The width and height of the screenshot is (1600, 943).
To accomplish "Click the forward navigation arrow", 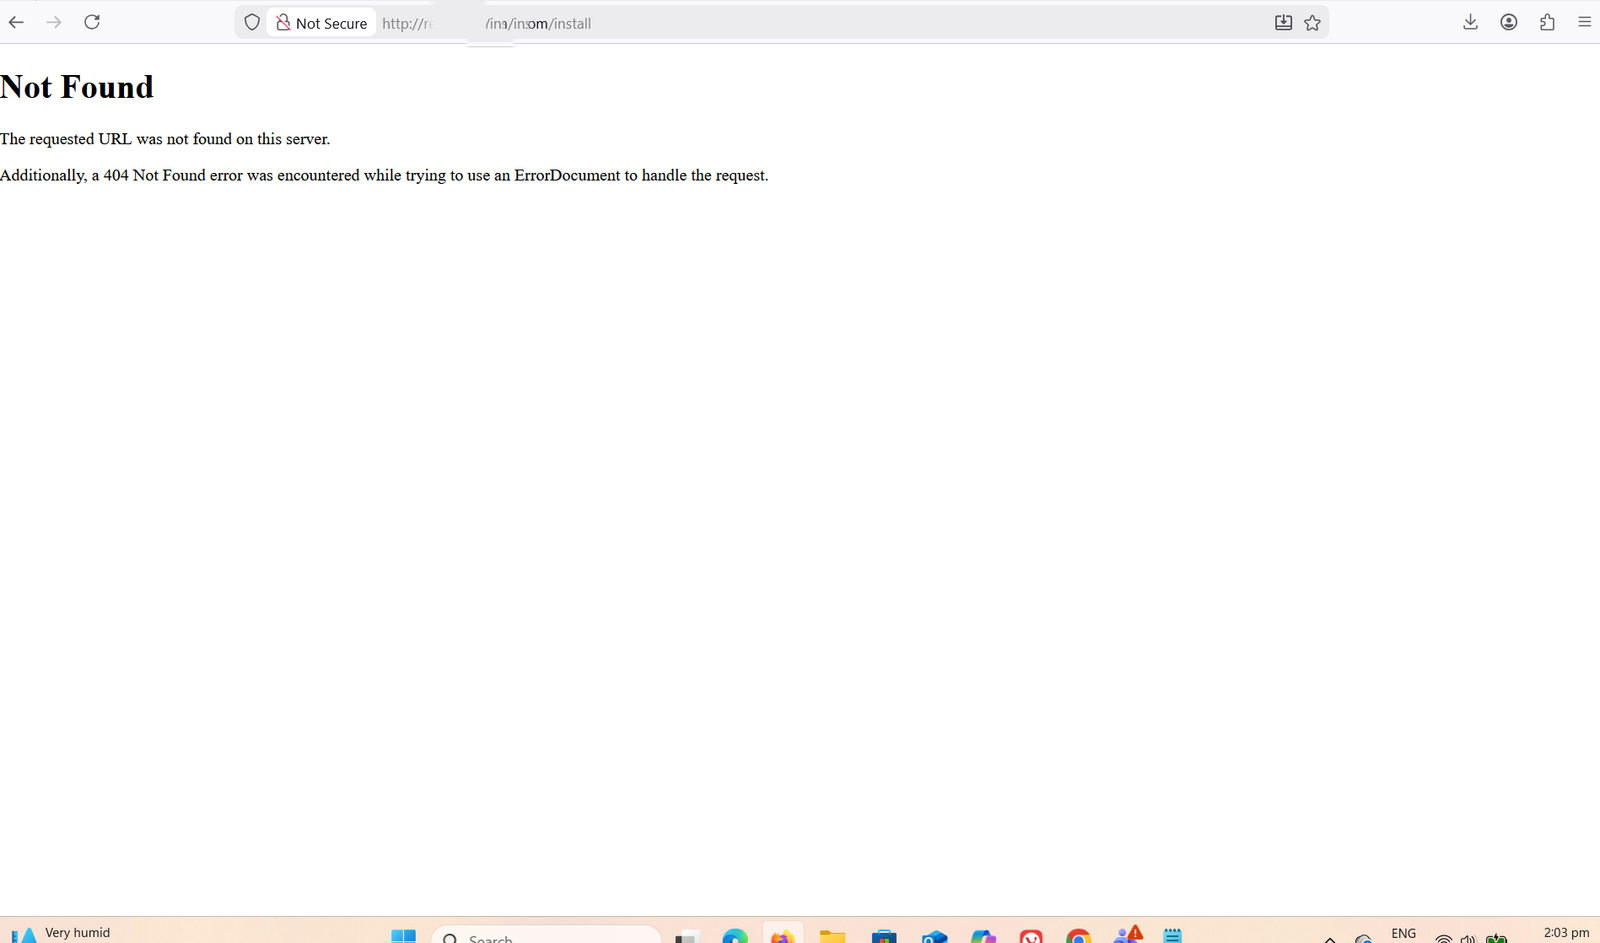I will tap(54, 22).
